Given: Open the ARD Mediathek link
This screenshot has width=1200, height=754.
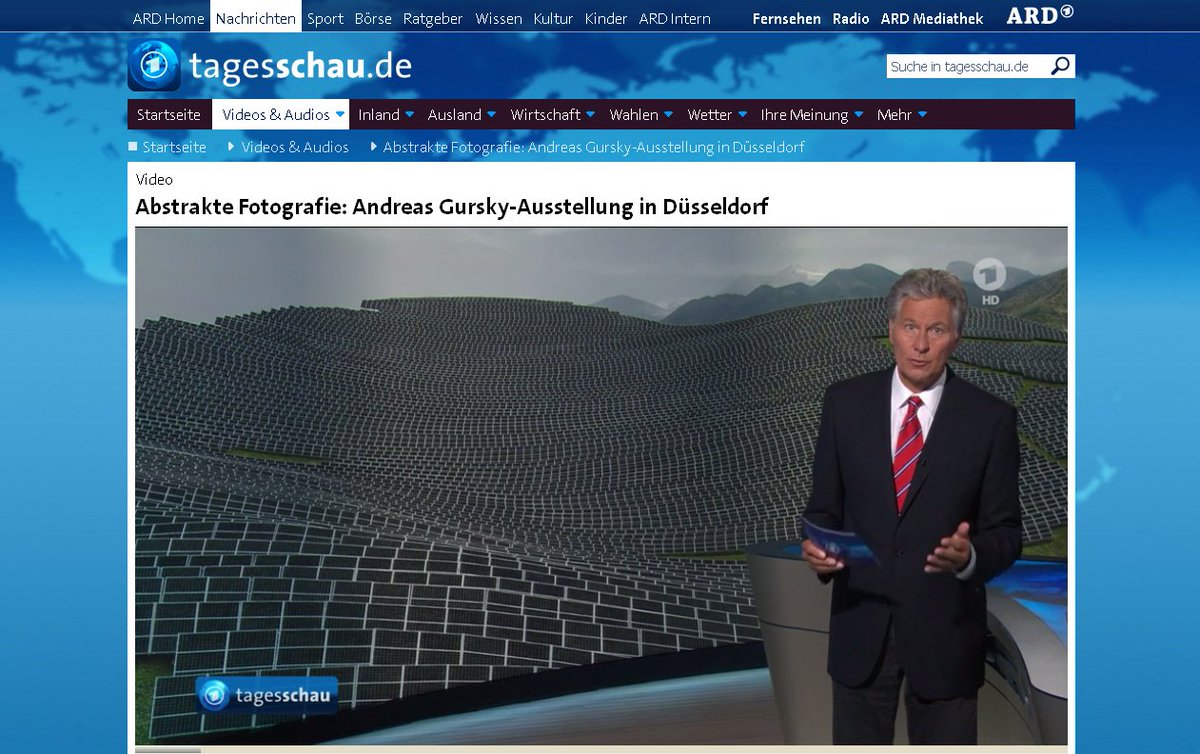Looking at the screenshot, I should pos(932,17).
